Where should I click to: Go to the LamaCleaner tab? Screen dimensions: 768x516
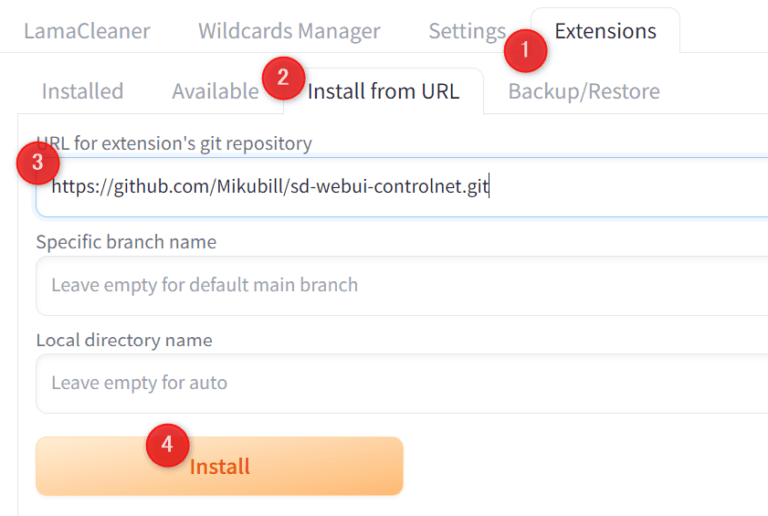87,31
